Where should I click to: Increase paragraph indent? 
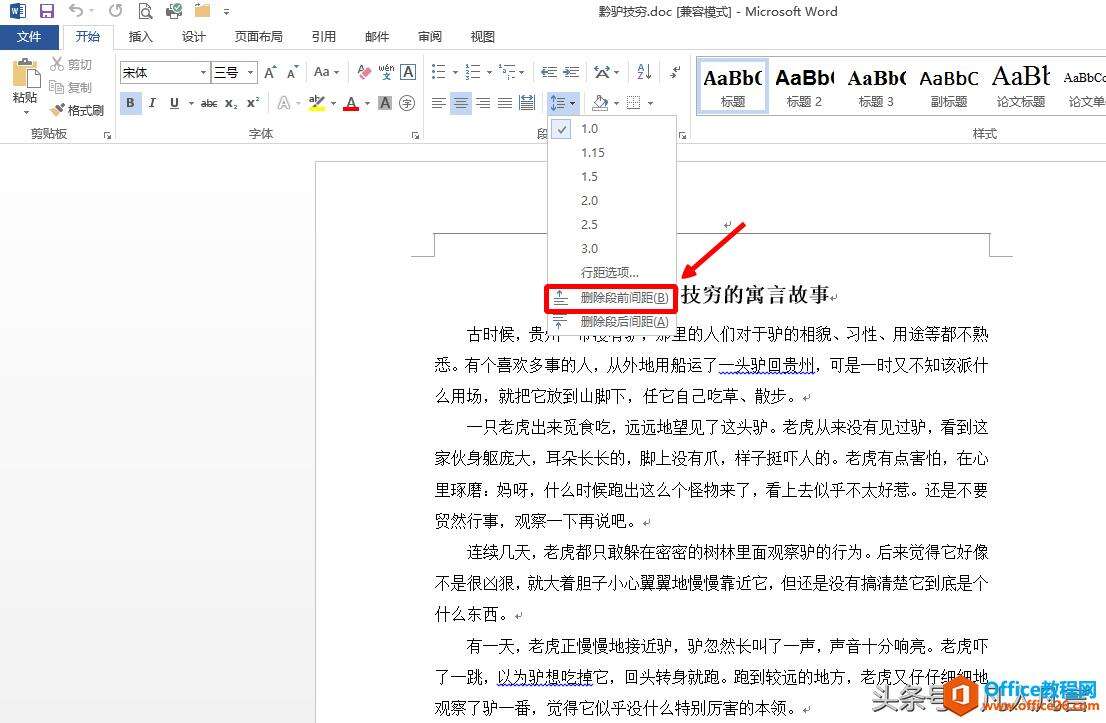[571, 72]
